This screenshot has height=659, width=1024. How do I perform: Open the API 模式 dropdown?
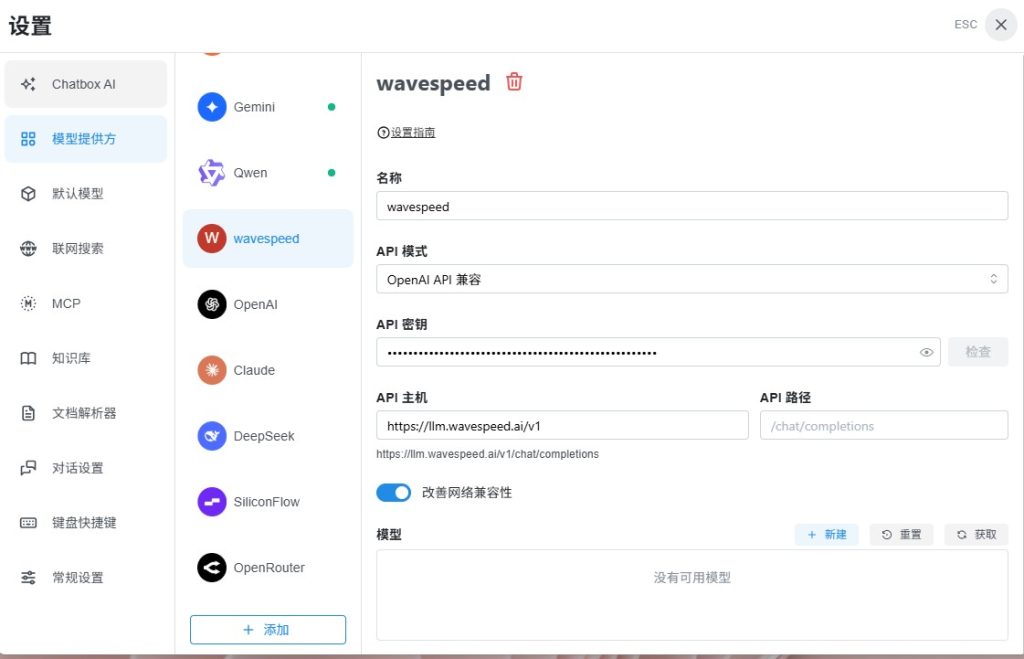692,280
